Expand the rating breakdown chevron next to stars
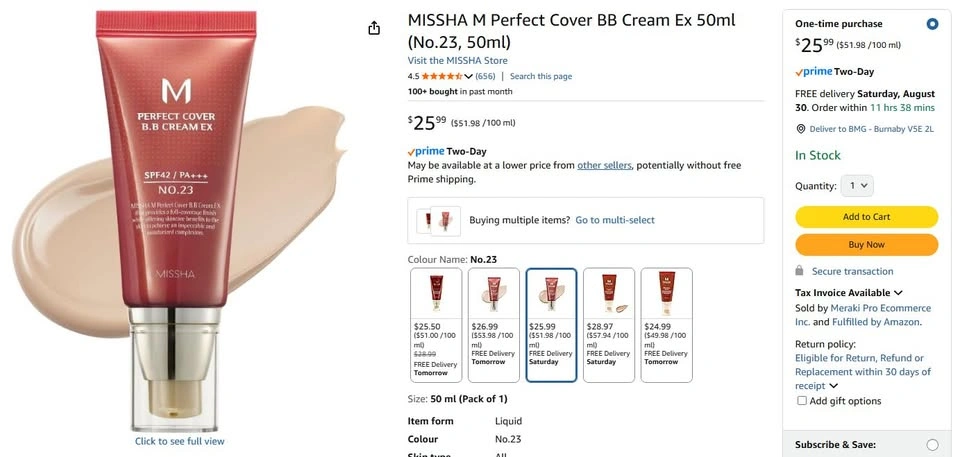Viewport: 960px width, 457px height. [x=469, y=76]
